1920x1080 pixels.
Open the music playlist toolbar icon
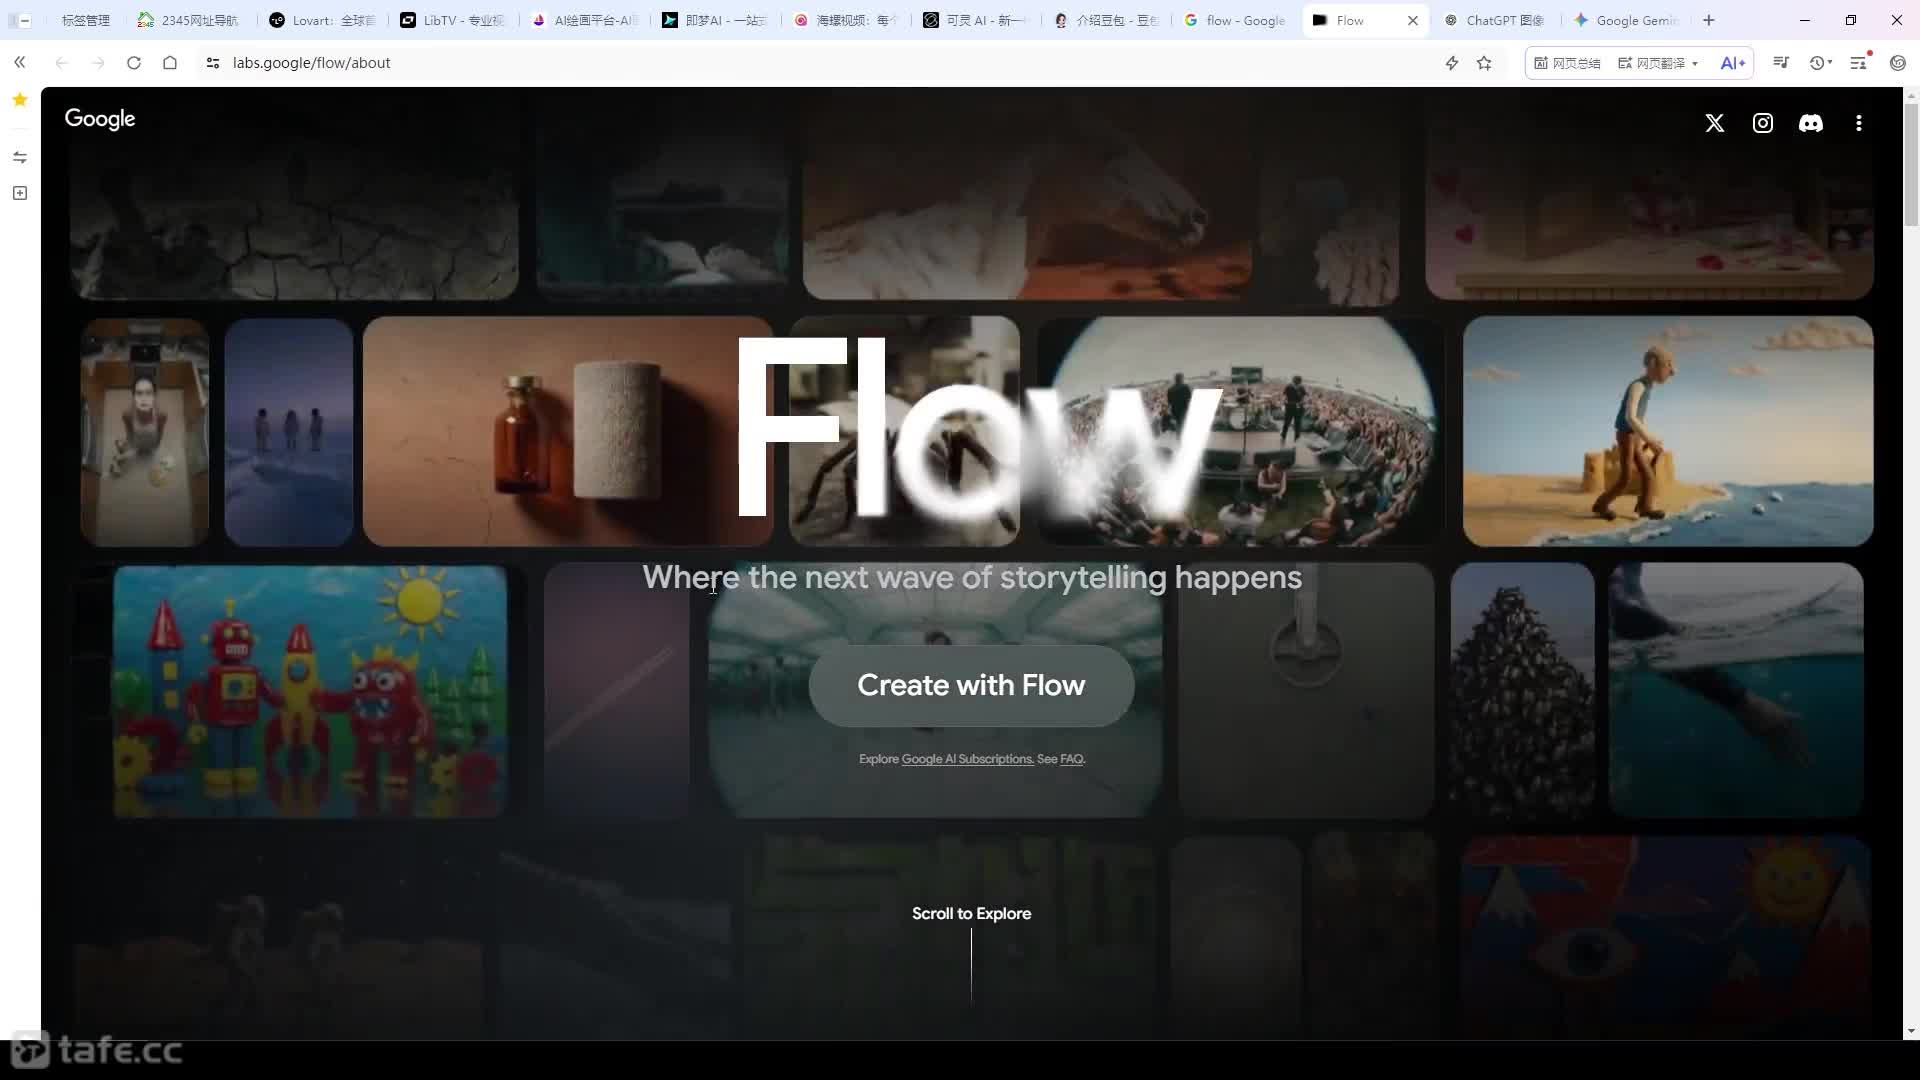click(x=1781, y=63)
